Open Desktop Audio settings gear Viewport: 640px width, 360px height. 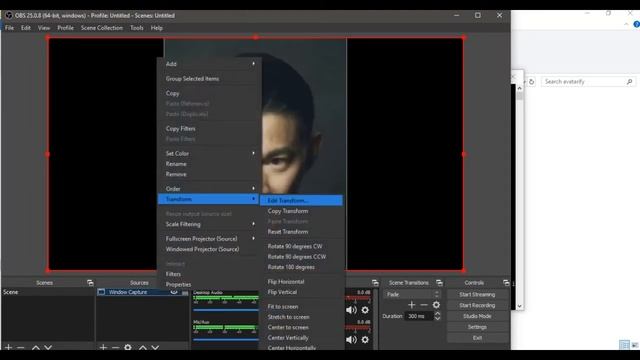[365, 310]
